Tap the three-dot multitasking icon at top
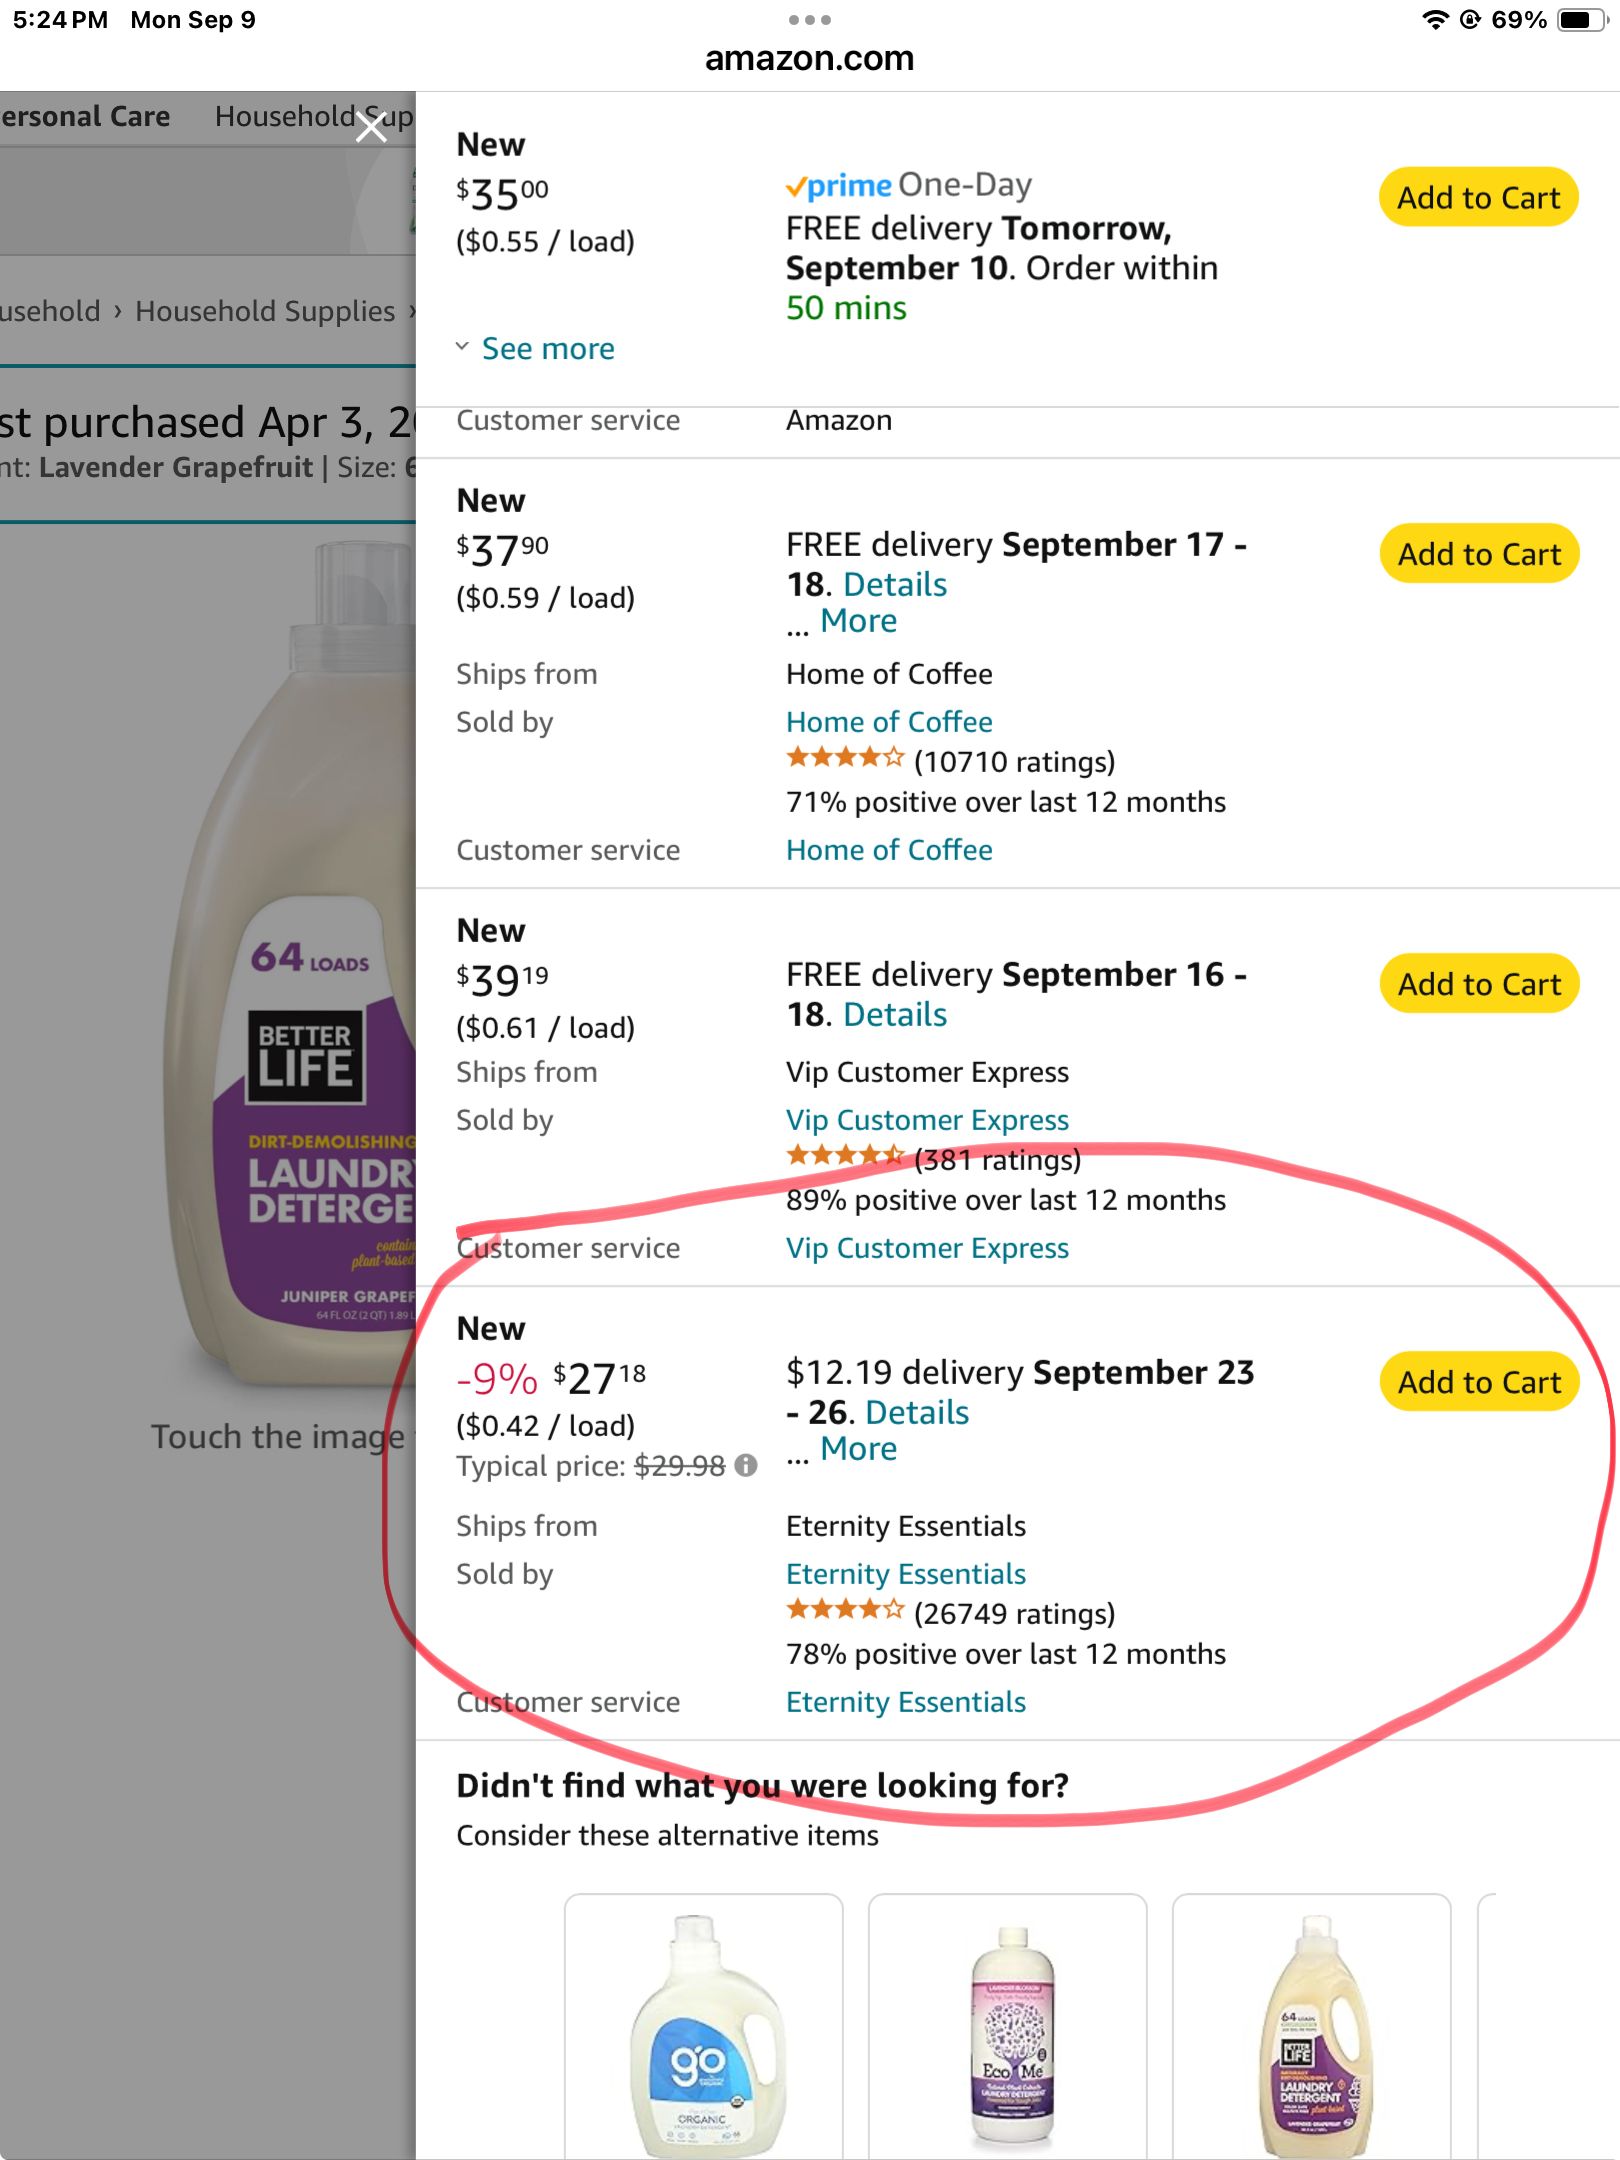Image resolution: width=1620 pixels, height=2160 pixels. click(x=809, y=20)
